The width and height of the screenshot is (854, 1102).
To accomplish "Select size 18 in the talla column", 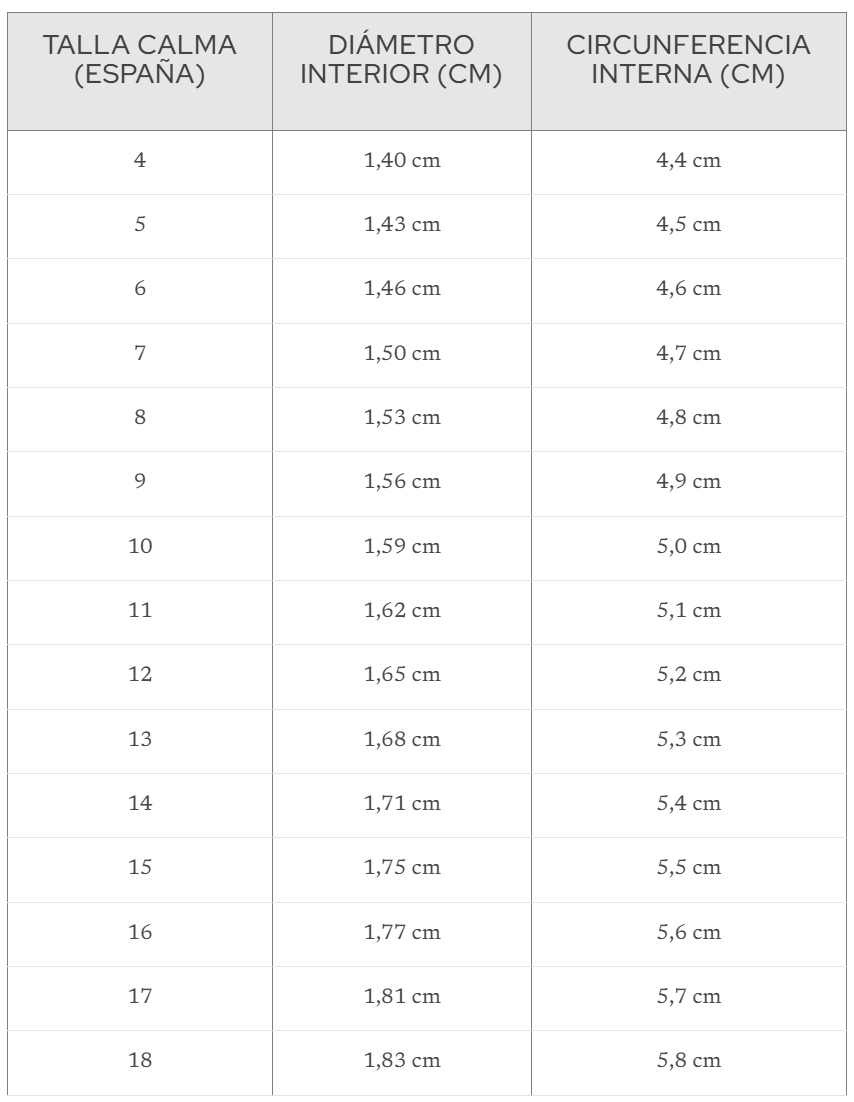I will tap(140, 1062).
